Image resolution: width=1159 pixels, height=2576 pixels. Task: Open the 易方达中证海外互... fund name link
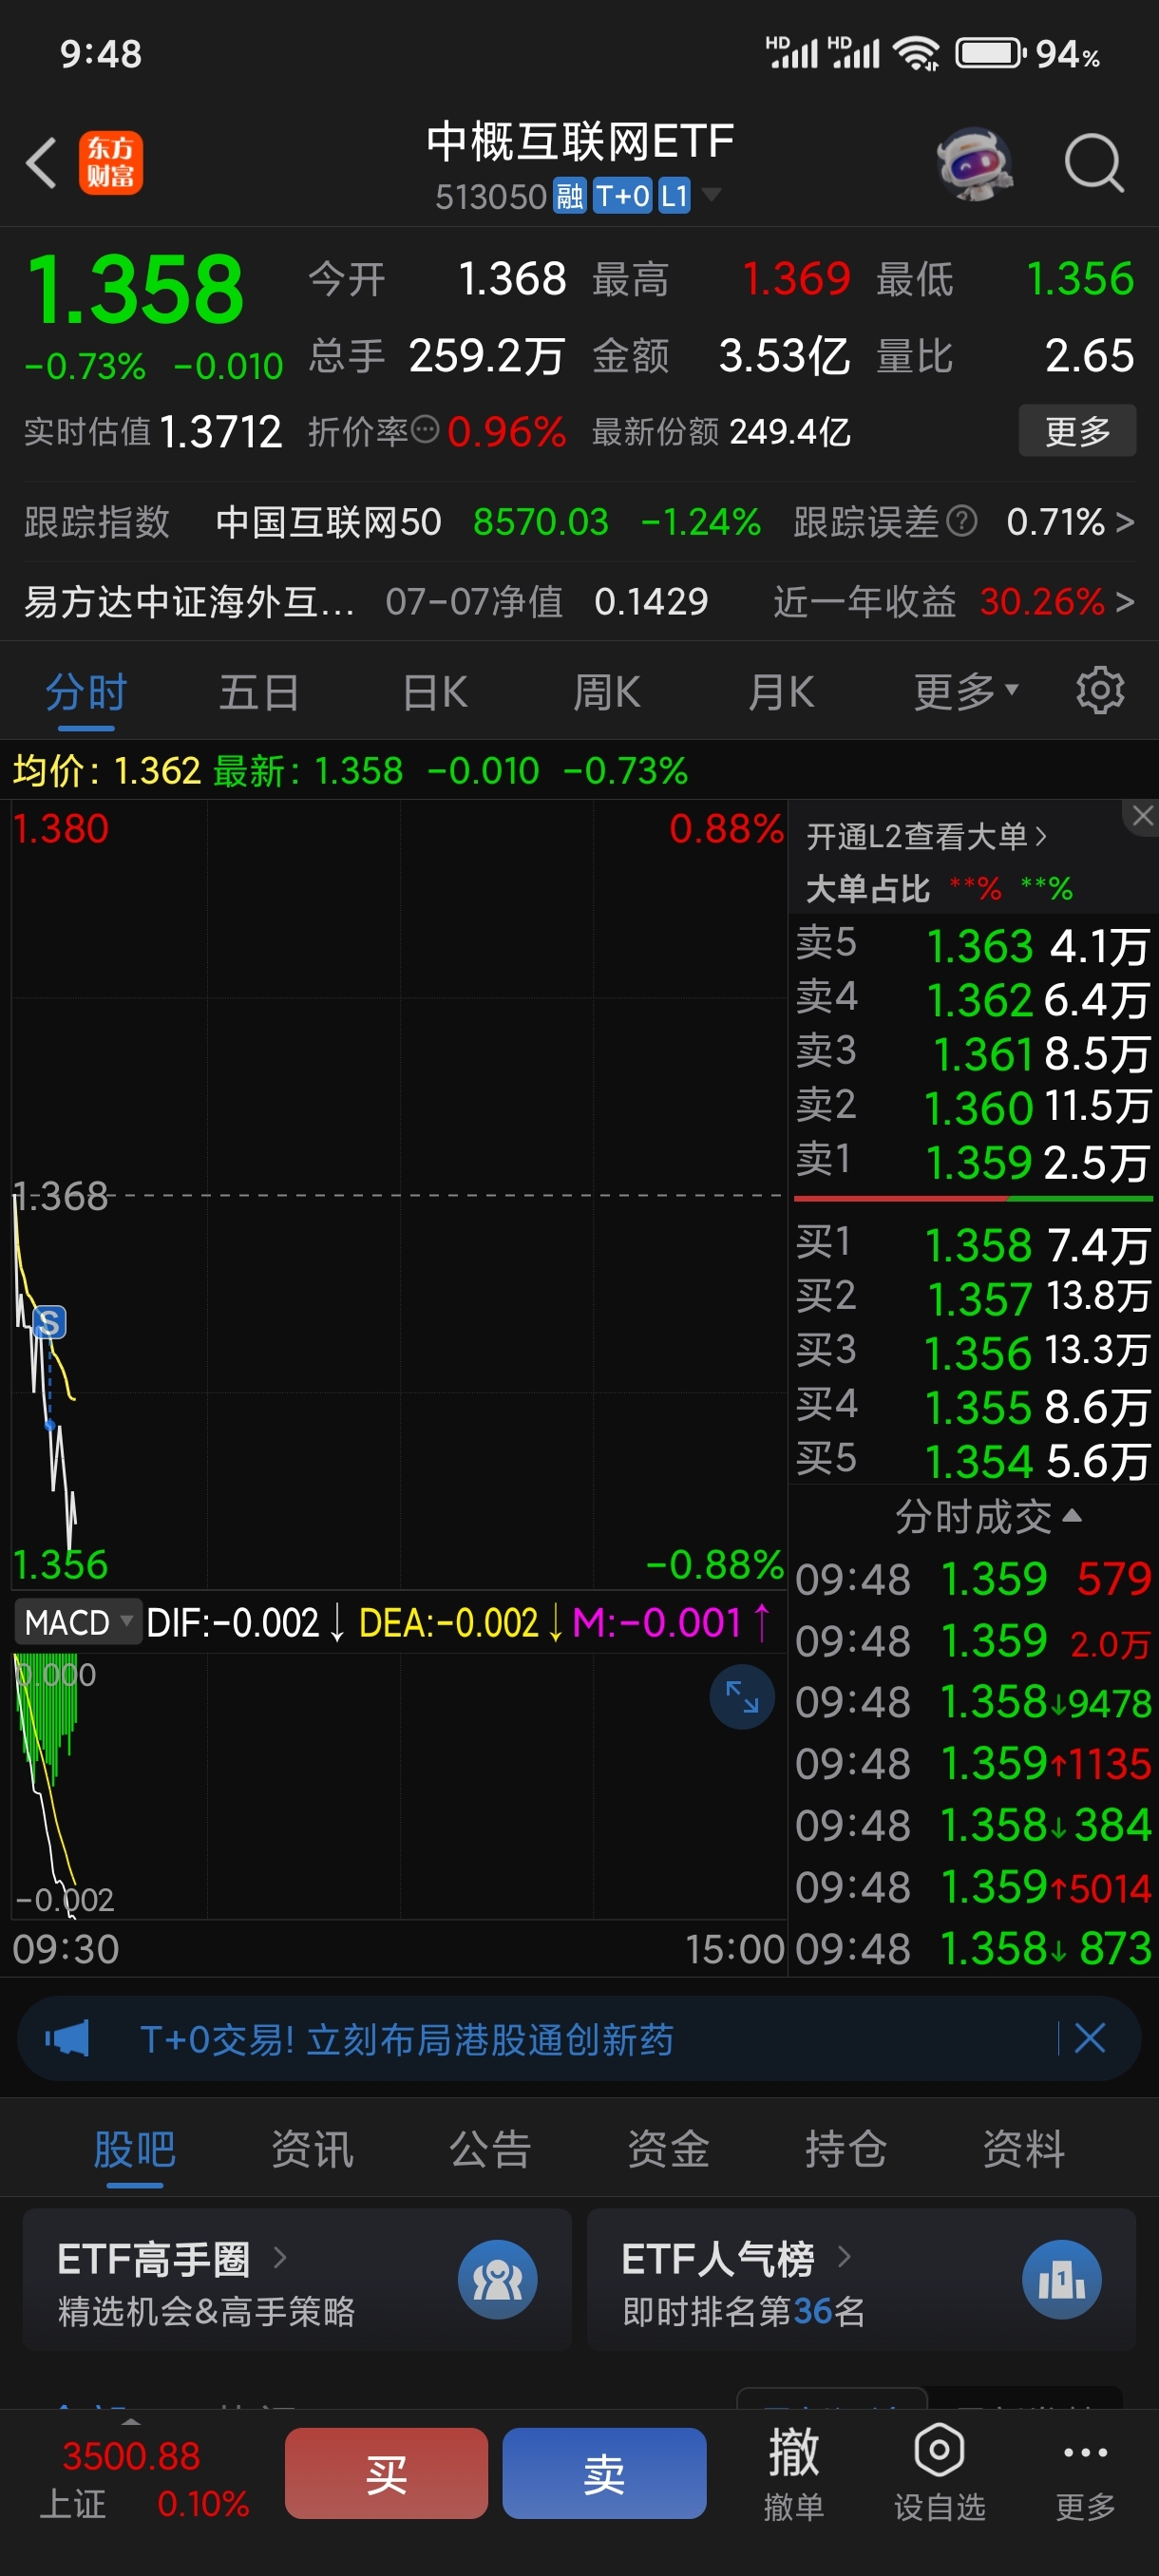[x=189, y=601]
